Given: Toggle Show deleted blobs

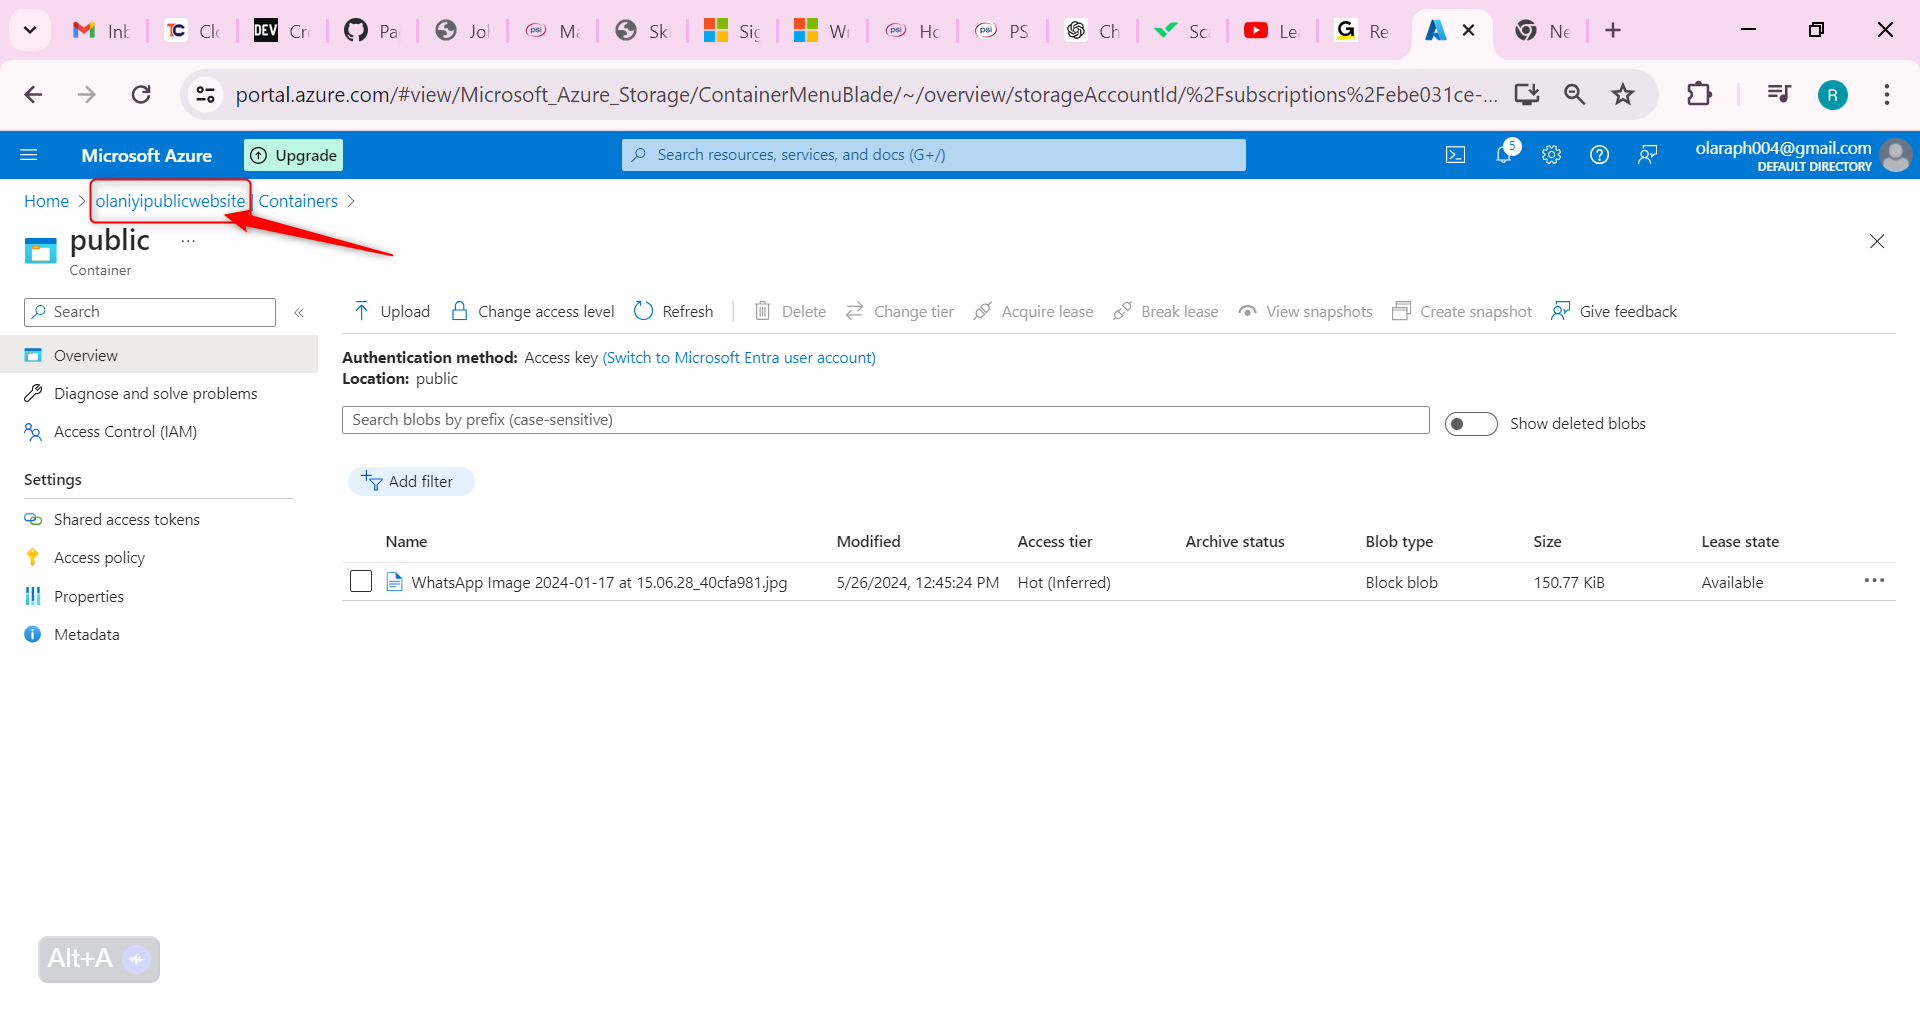Looking at the screenshot, I should [x=1471, y=424].
